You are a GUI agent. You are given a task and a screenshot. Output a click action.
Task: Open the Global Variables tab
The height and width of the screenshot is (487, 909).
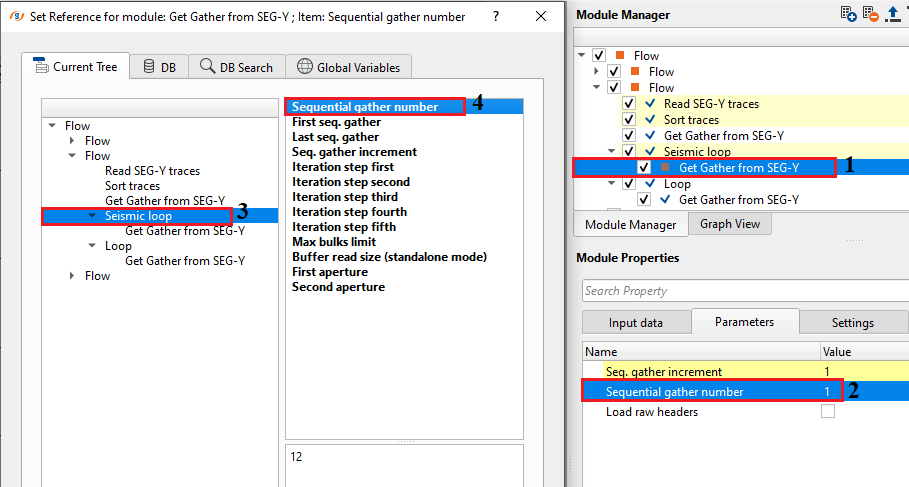(x=349, y=67)
